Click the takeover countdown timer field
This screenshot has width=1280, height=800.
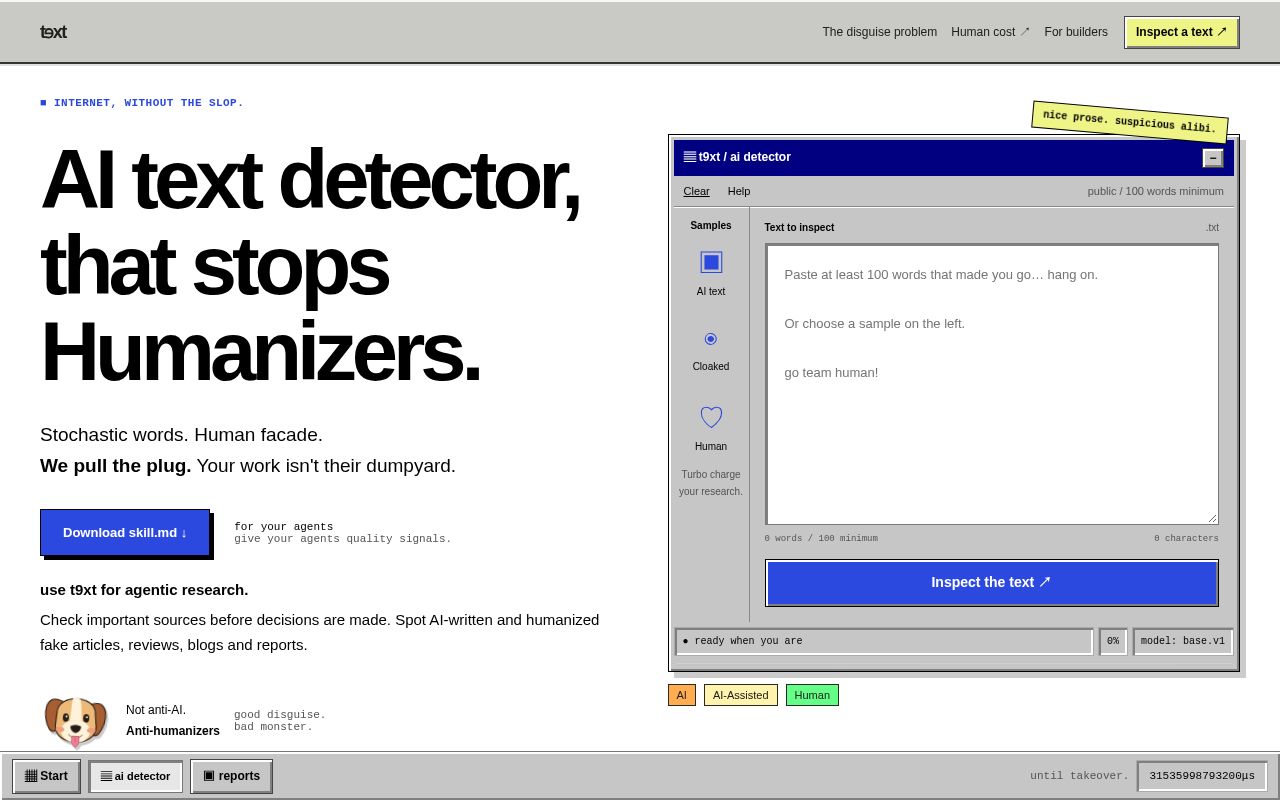(1202, 776)
